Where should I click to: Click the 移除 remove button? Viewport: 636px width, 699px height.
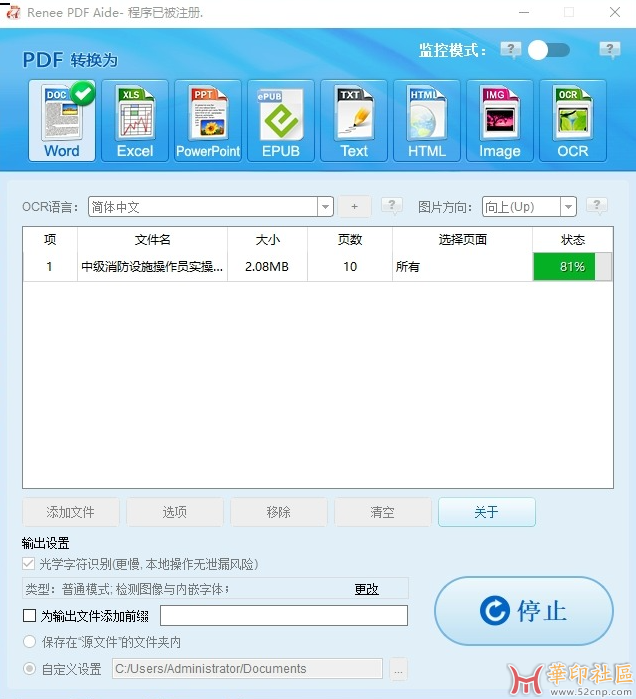279,512
